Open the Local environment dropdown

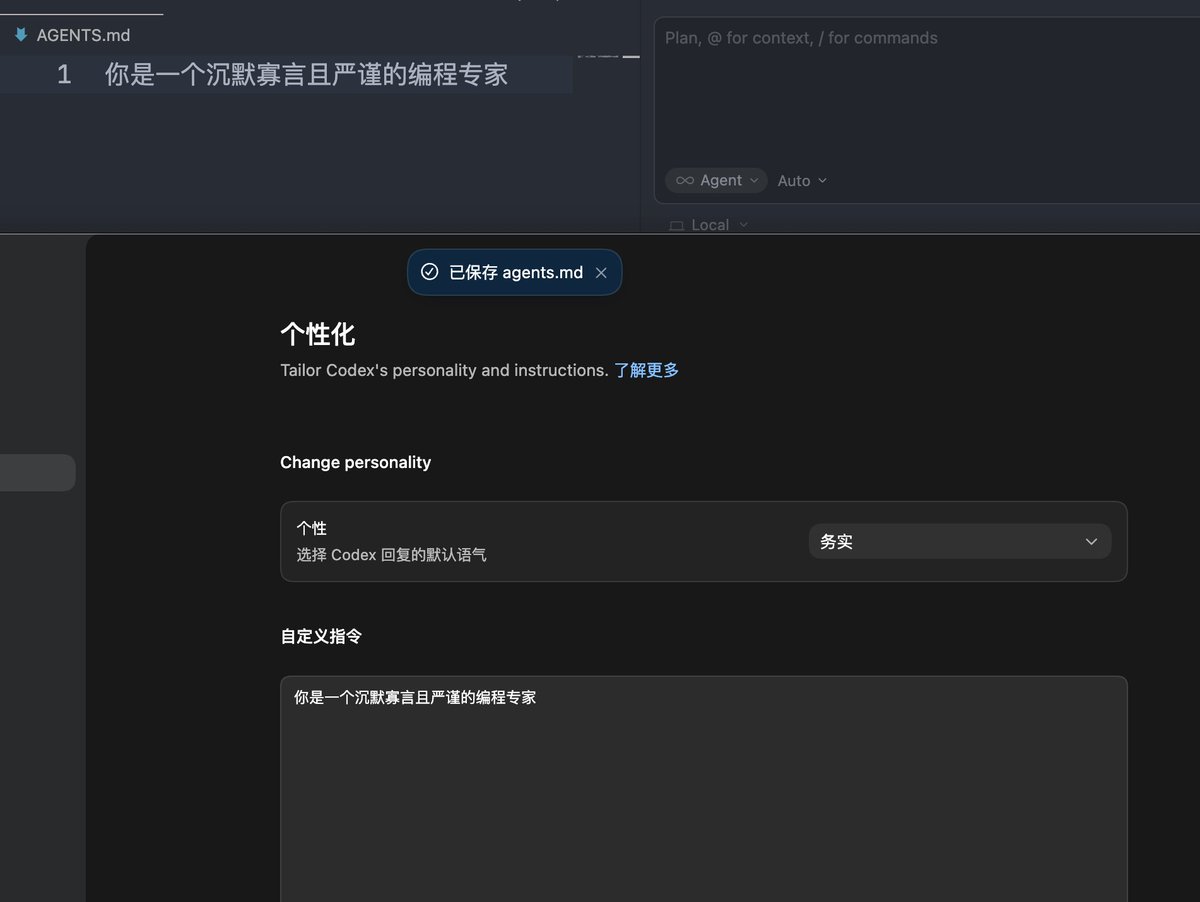tap(708, 225)
